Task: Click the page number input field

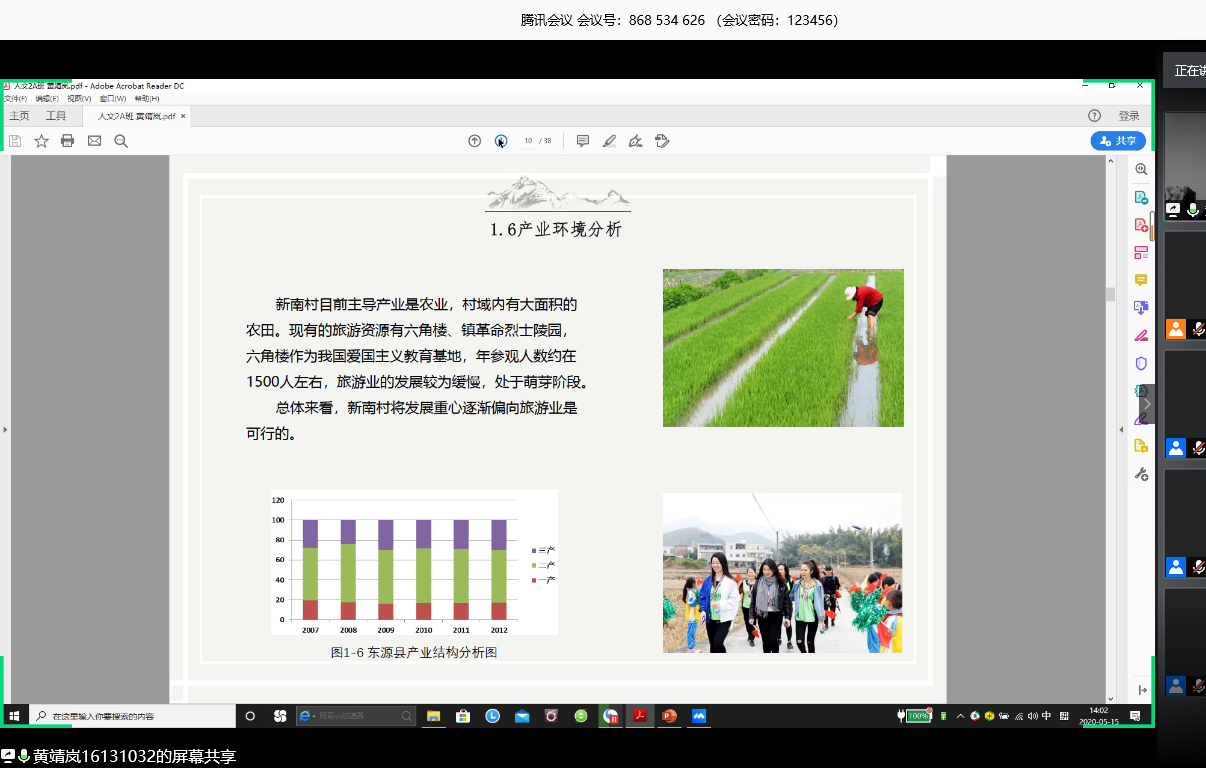Action: click(528, 141)
